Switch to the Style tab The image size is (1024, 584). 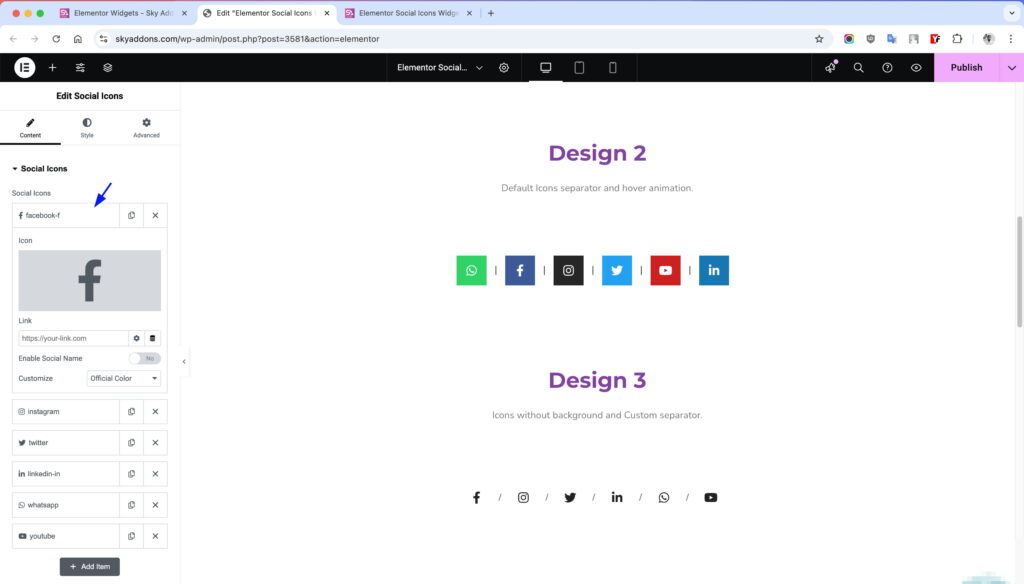coord(87,128)
